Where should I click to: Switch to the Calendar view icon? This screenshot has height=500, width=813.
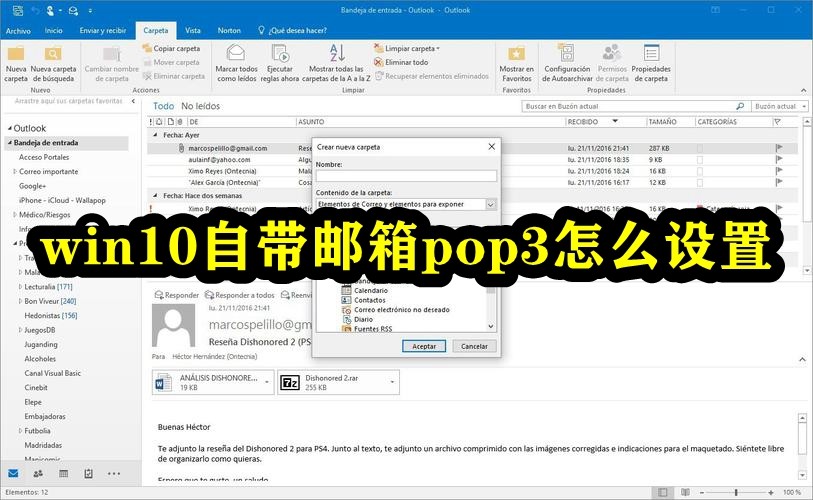(63, 473)
